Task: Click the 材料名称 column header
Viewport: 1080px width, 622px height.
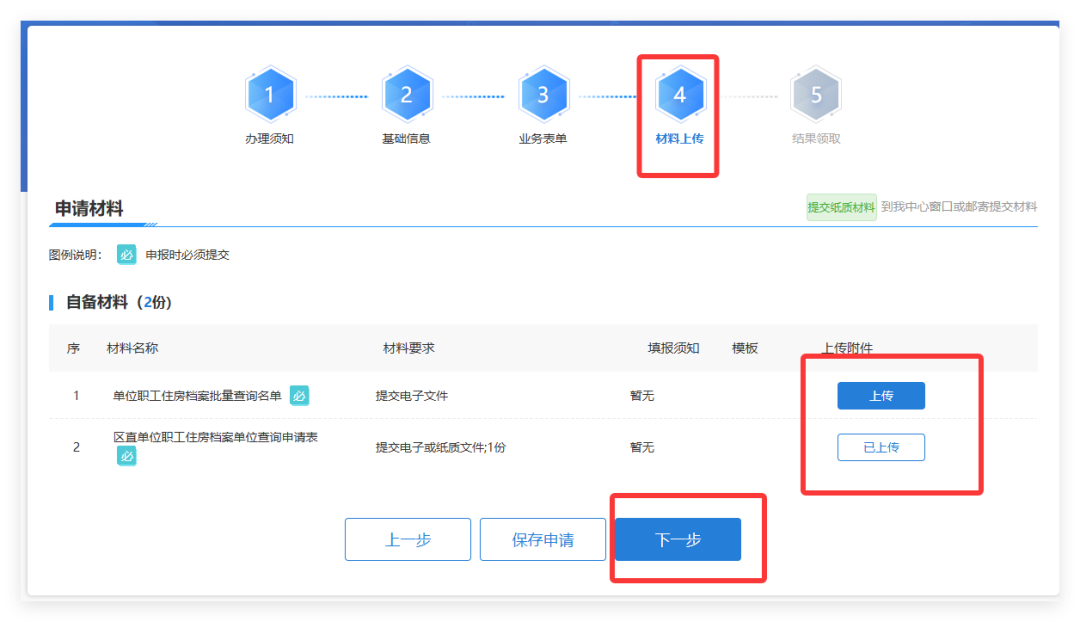Action: (x=132, y=348)
